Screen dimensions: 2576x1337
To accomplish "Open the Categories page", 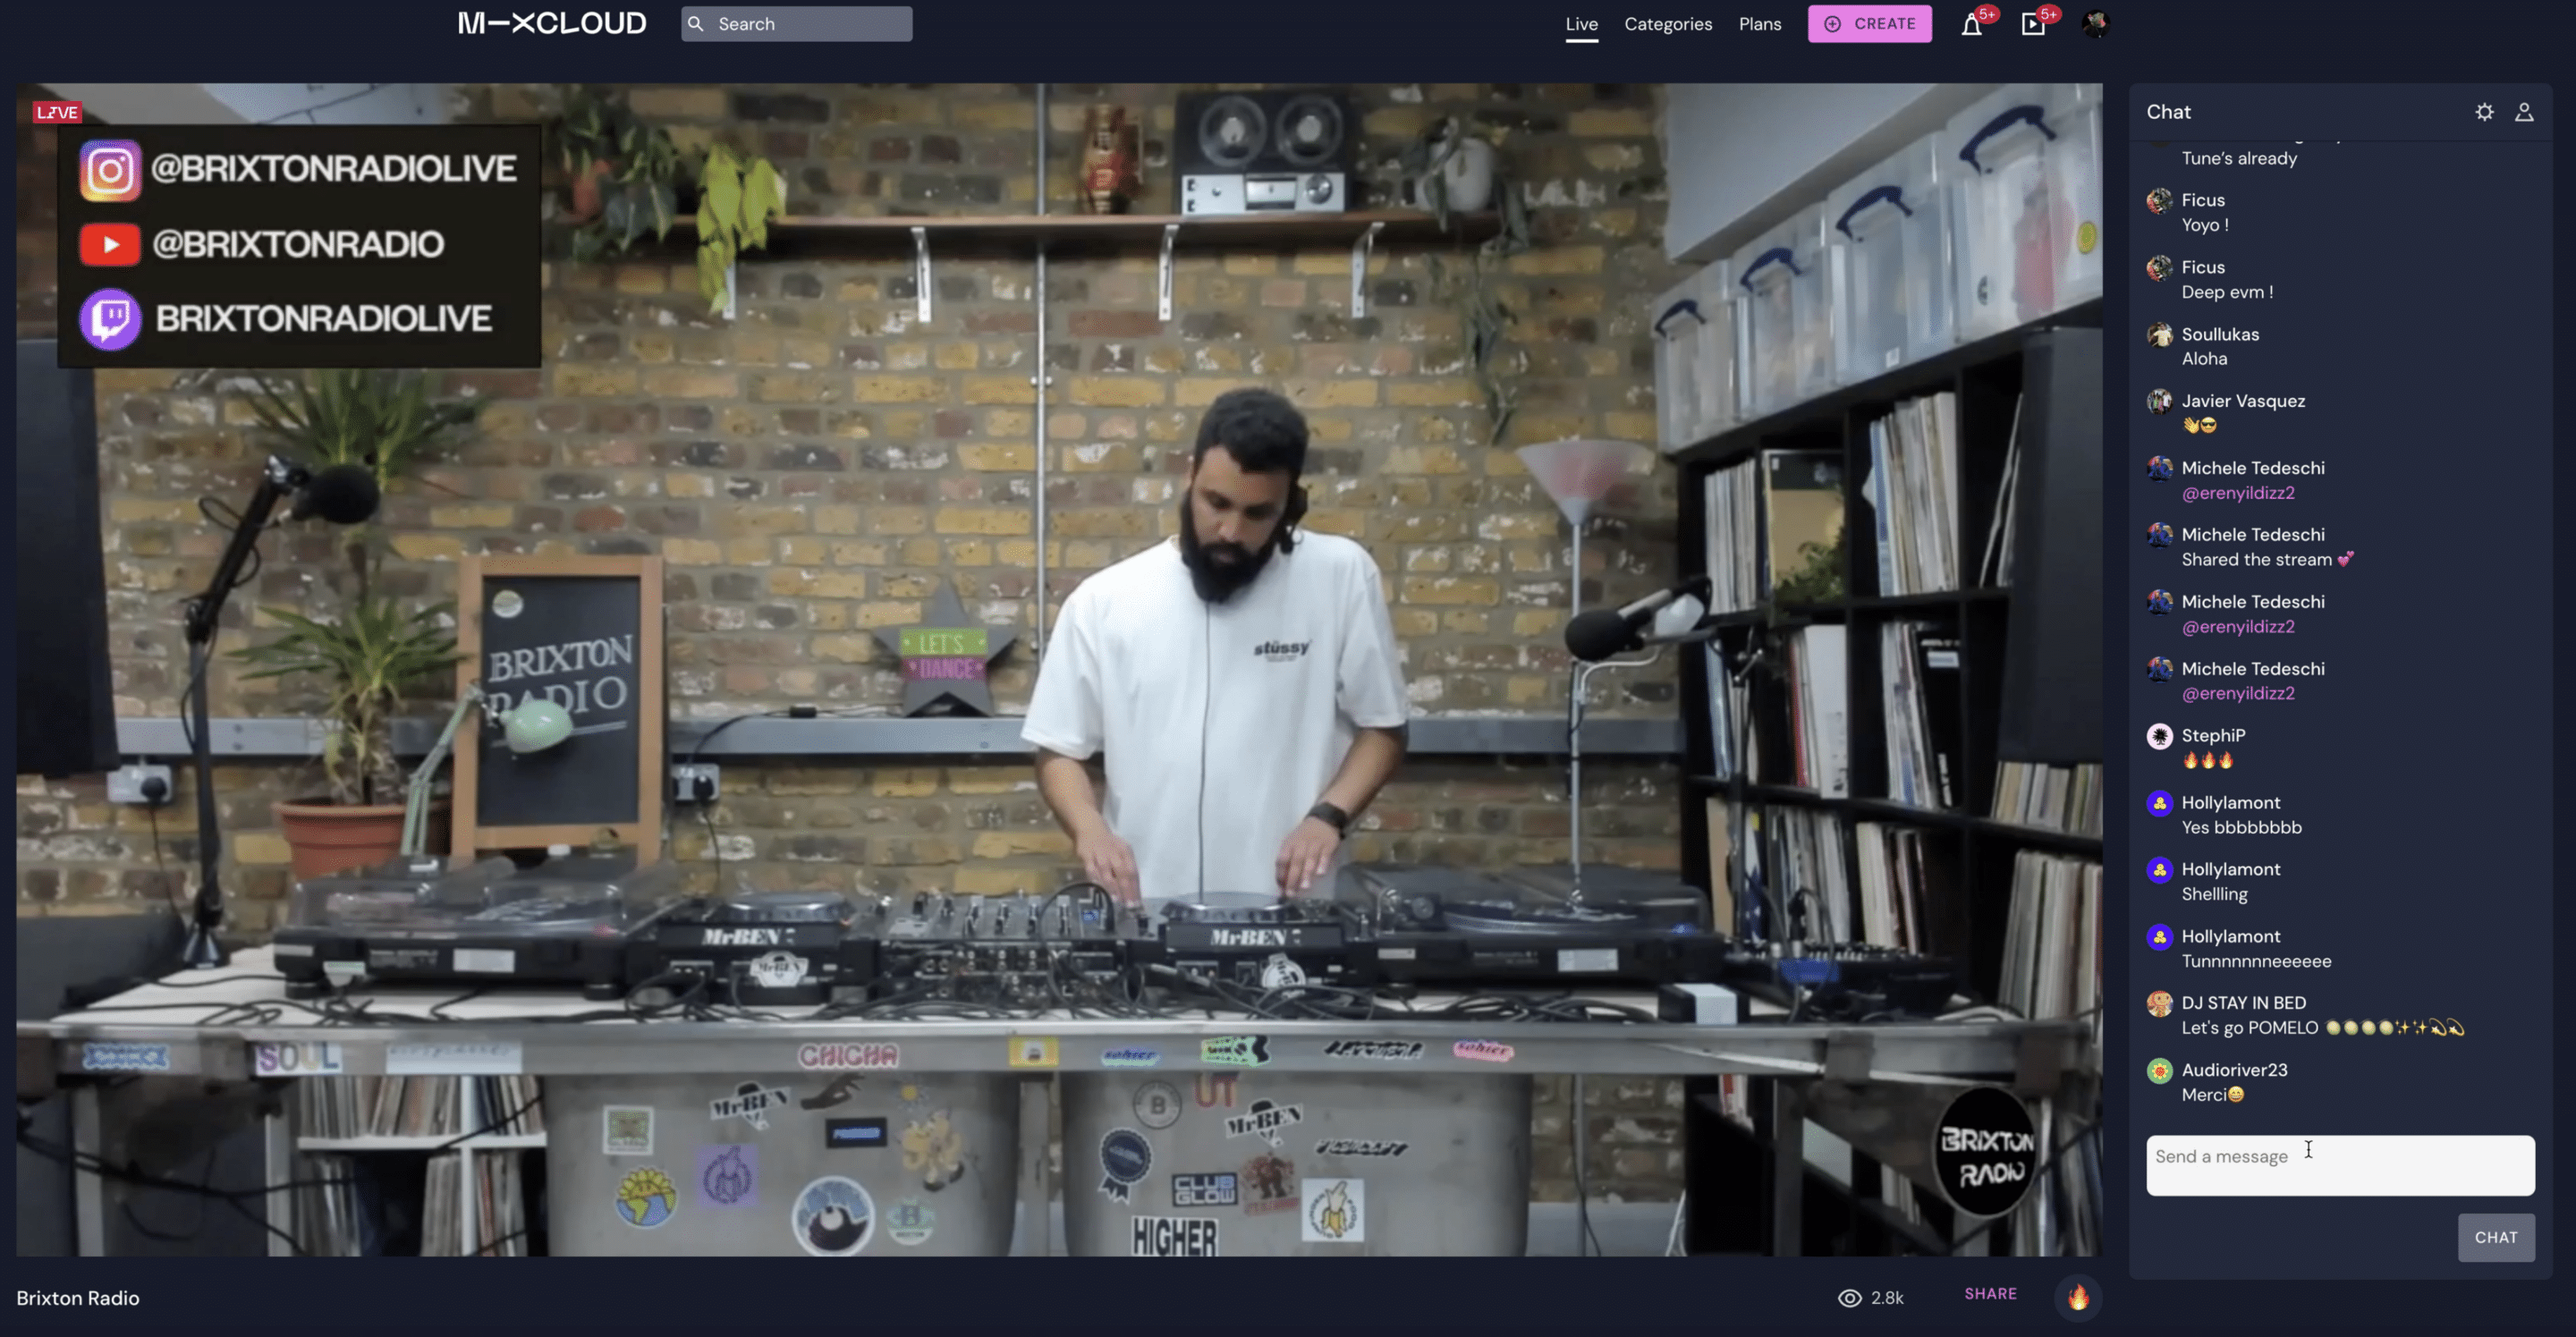I will tap(1667, 24).
